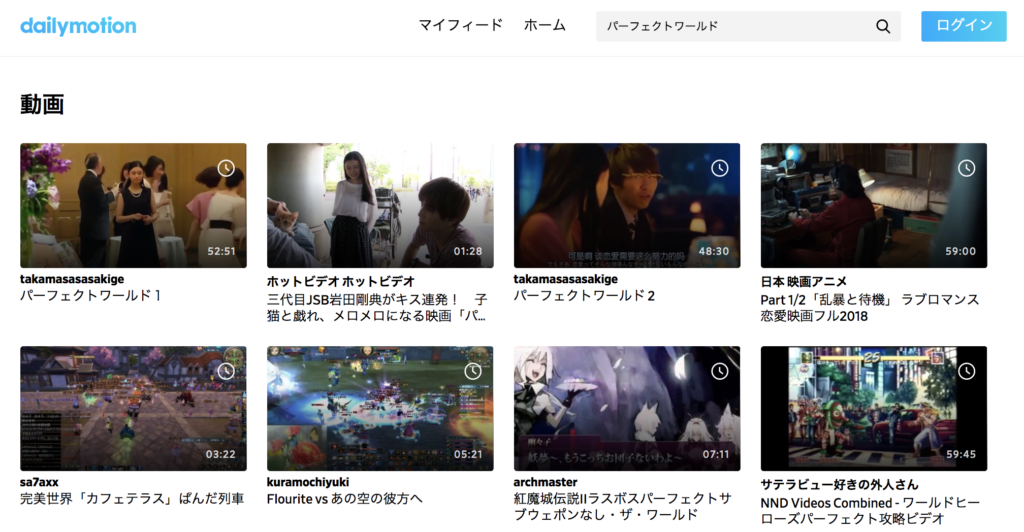The width and height of the screenshot is (1024, 532).
Task: Click watch-later clock on 紅魔城伝説II video
Action: [720, 371]
